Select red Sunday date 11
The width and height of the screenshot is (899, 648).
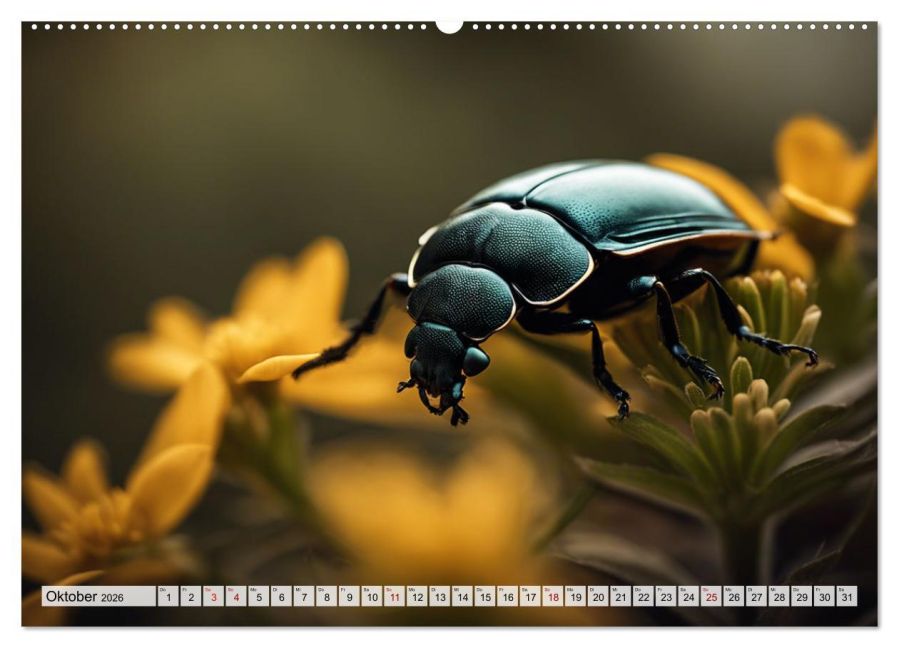pos(394,596)
